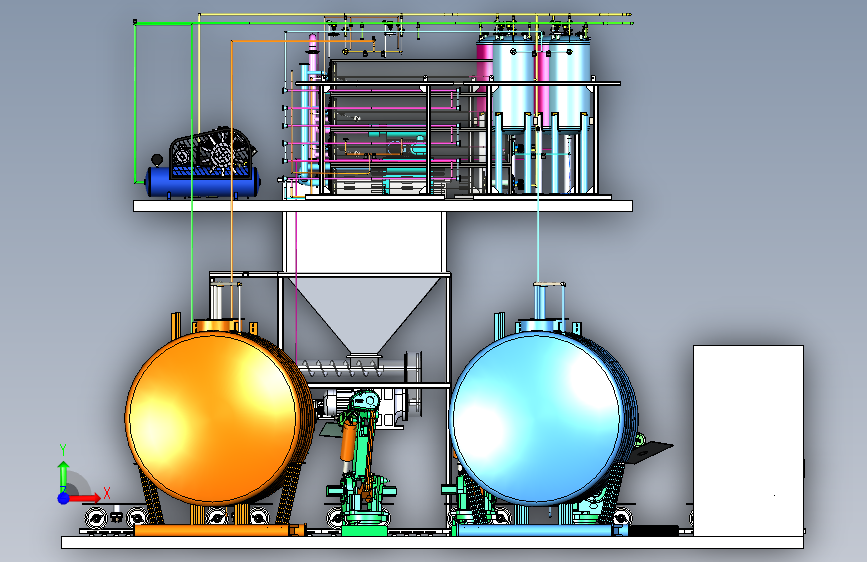Select the black compressor motor on the blue tank

(x=211, y=151)
